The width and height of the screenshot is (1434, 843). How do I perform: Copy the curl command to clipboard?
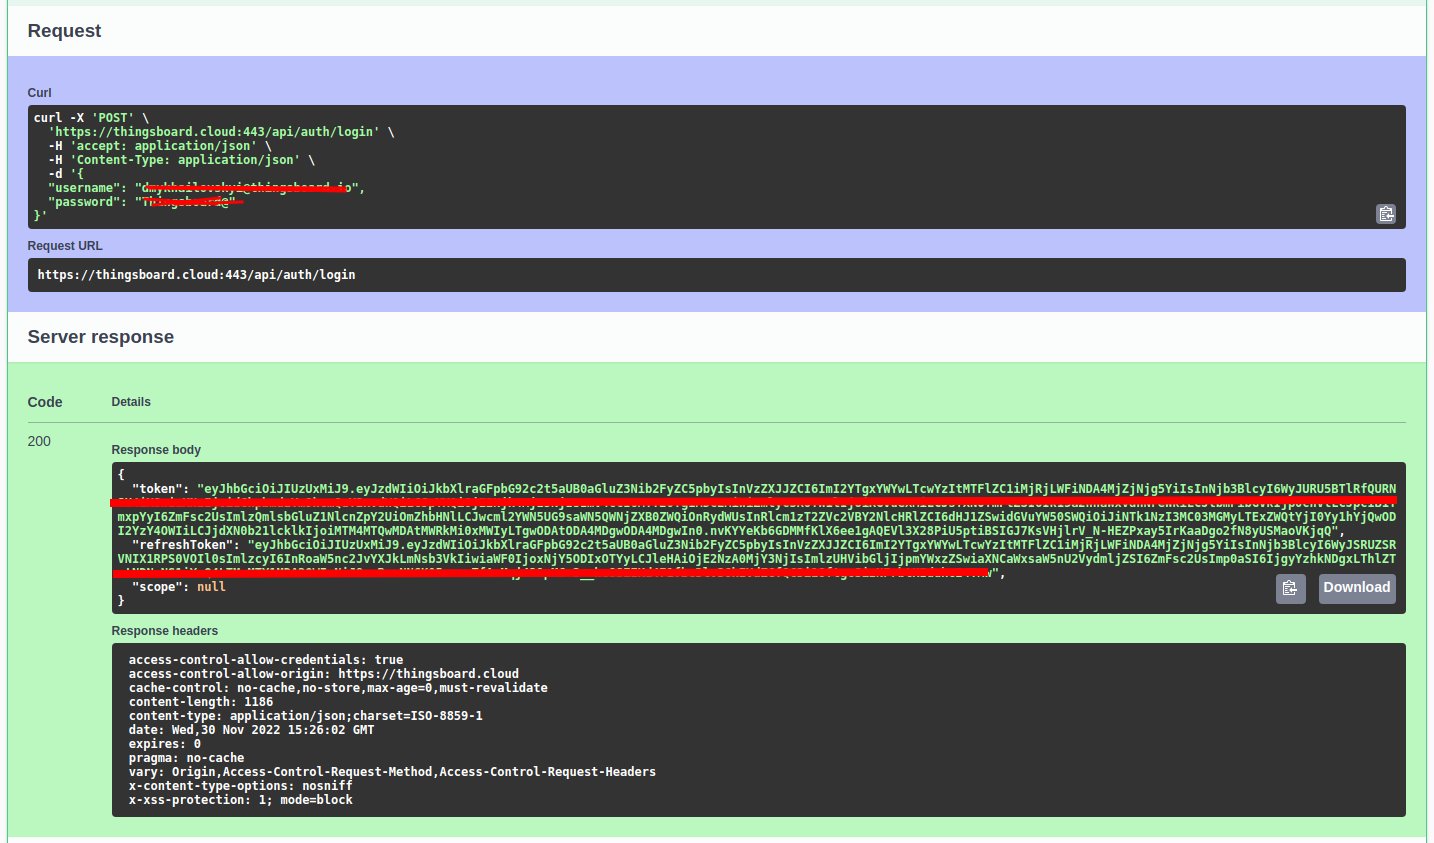point(1386,213)
